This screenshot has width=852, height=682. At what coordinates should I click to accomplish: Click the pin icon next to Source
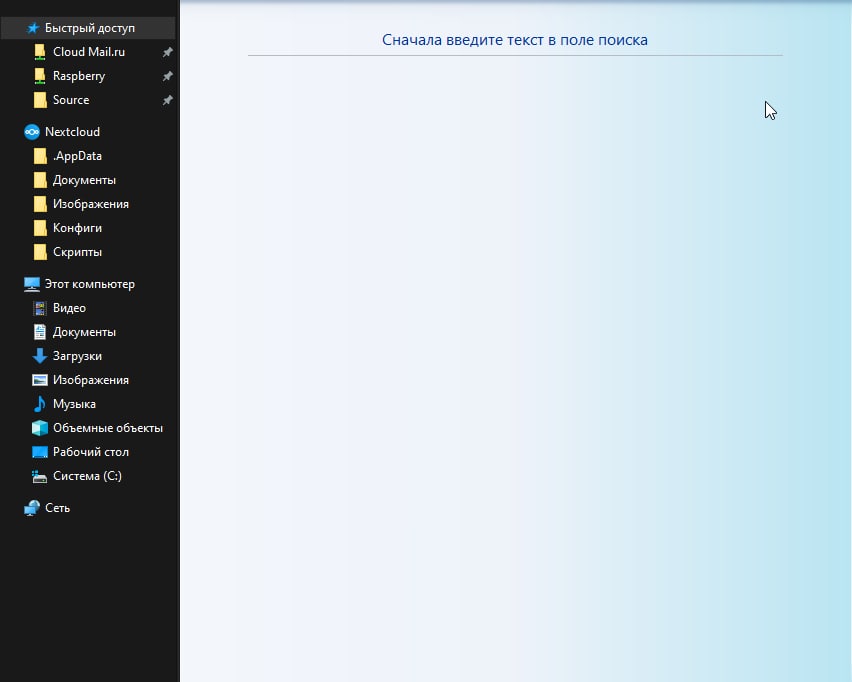click(167, 100)
